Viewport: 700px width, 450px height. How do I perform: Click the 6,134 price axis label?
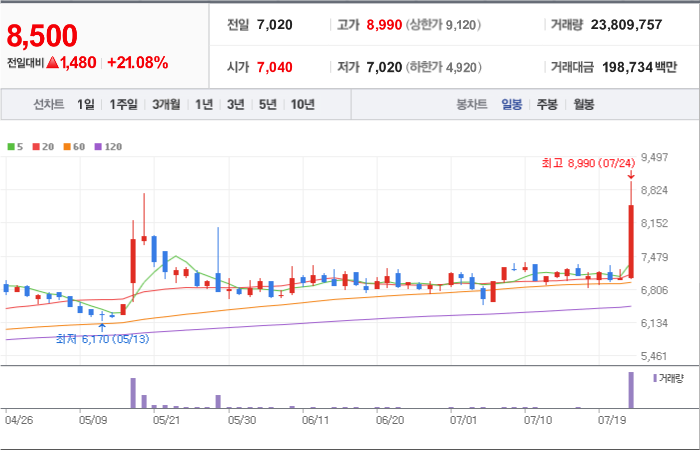[654, 323]
